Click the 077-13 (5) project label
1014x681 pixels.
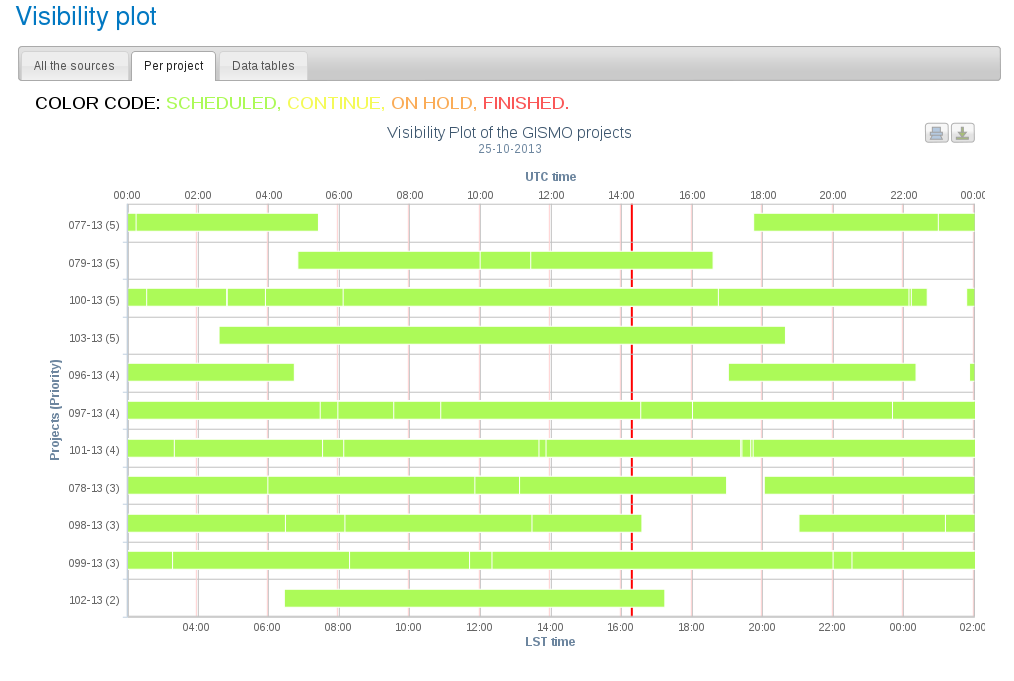[94, 225]
